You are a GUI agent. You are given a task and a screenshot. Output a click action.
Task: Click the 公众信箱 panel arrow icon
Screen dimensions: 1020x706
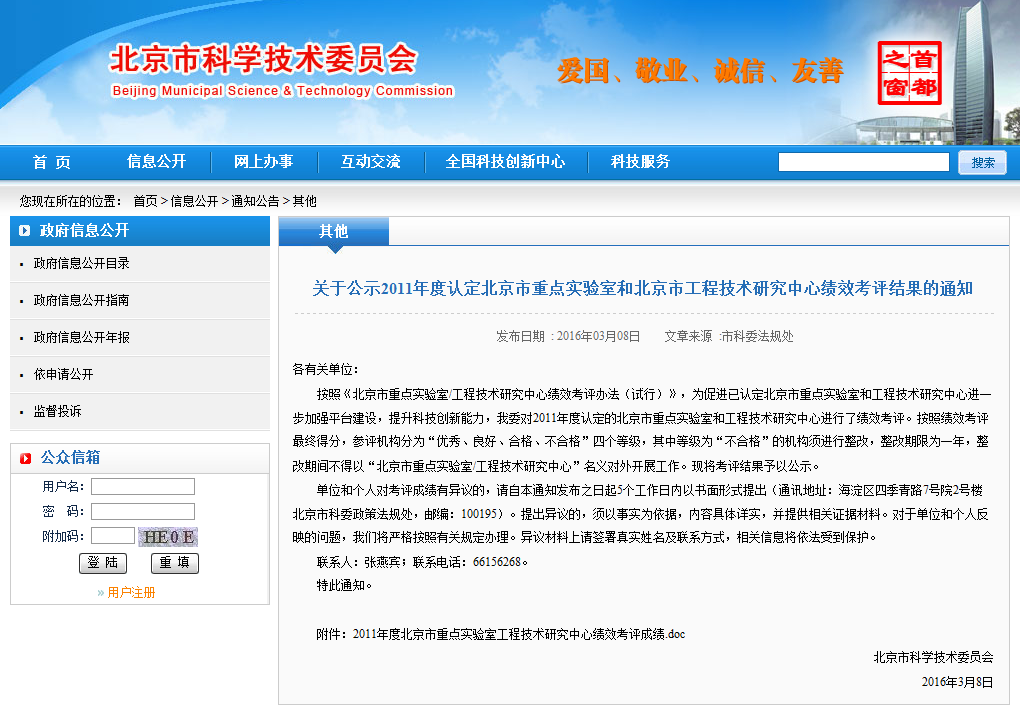(25, 458)
